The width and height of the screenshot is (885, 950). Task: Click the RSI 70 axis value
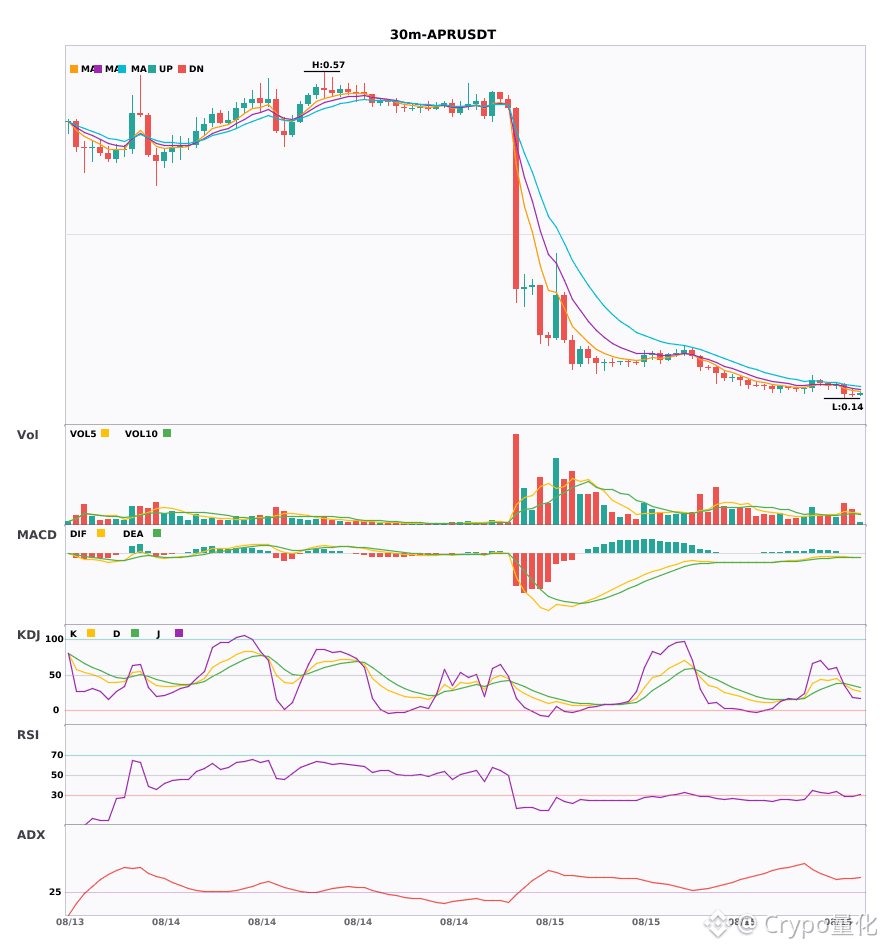tap(57, 755)
